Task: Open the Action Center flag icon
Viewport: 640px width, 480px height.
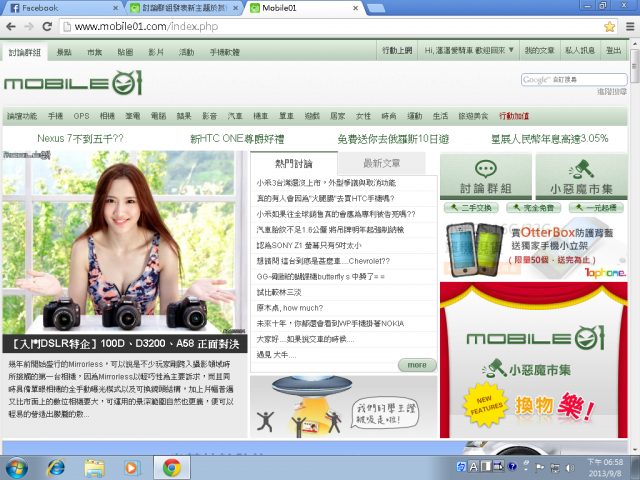Action: (540, 468)
